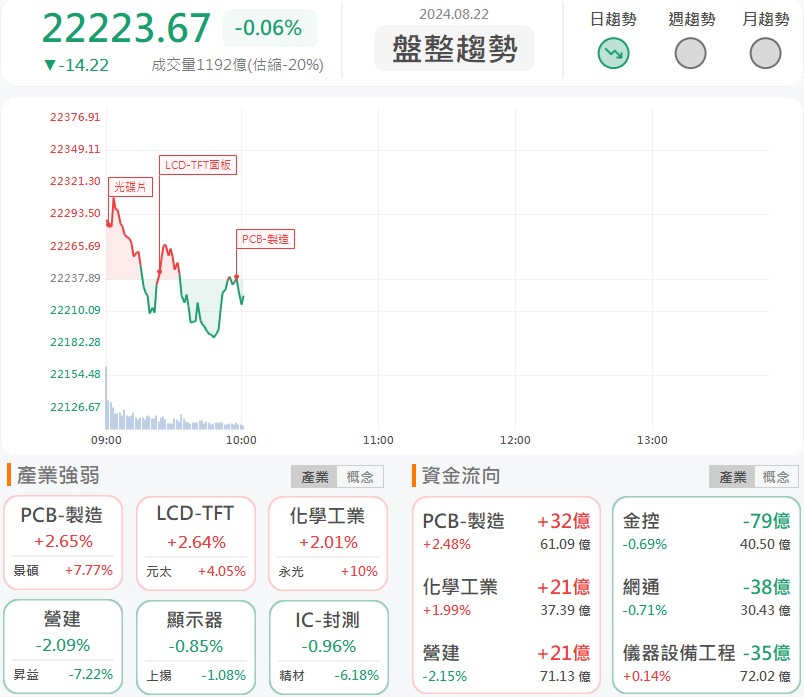Click the 光碟片 chart annotation label

pyautogui.click(x=130, y=187)
